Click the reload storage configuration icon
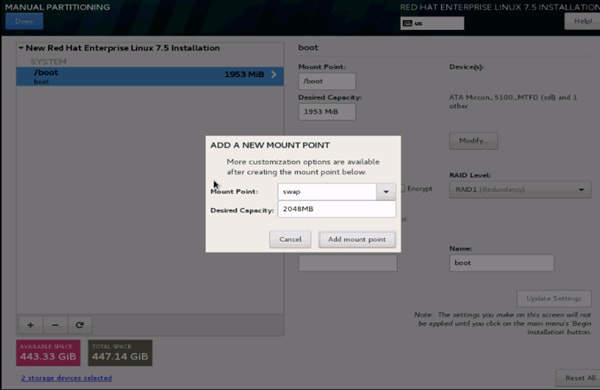The height and width of the screenshot is (390, 600). 80,325
